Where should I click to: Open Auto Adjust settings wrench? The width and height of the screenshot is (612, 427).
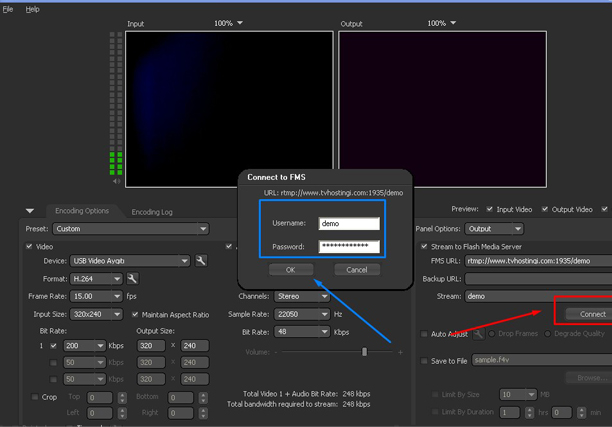[478, 334]
